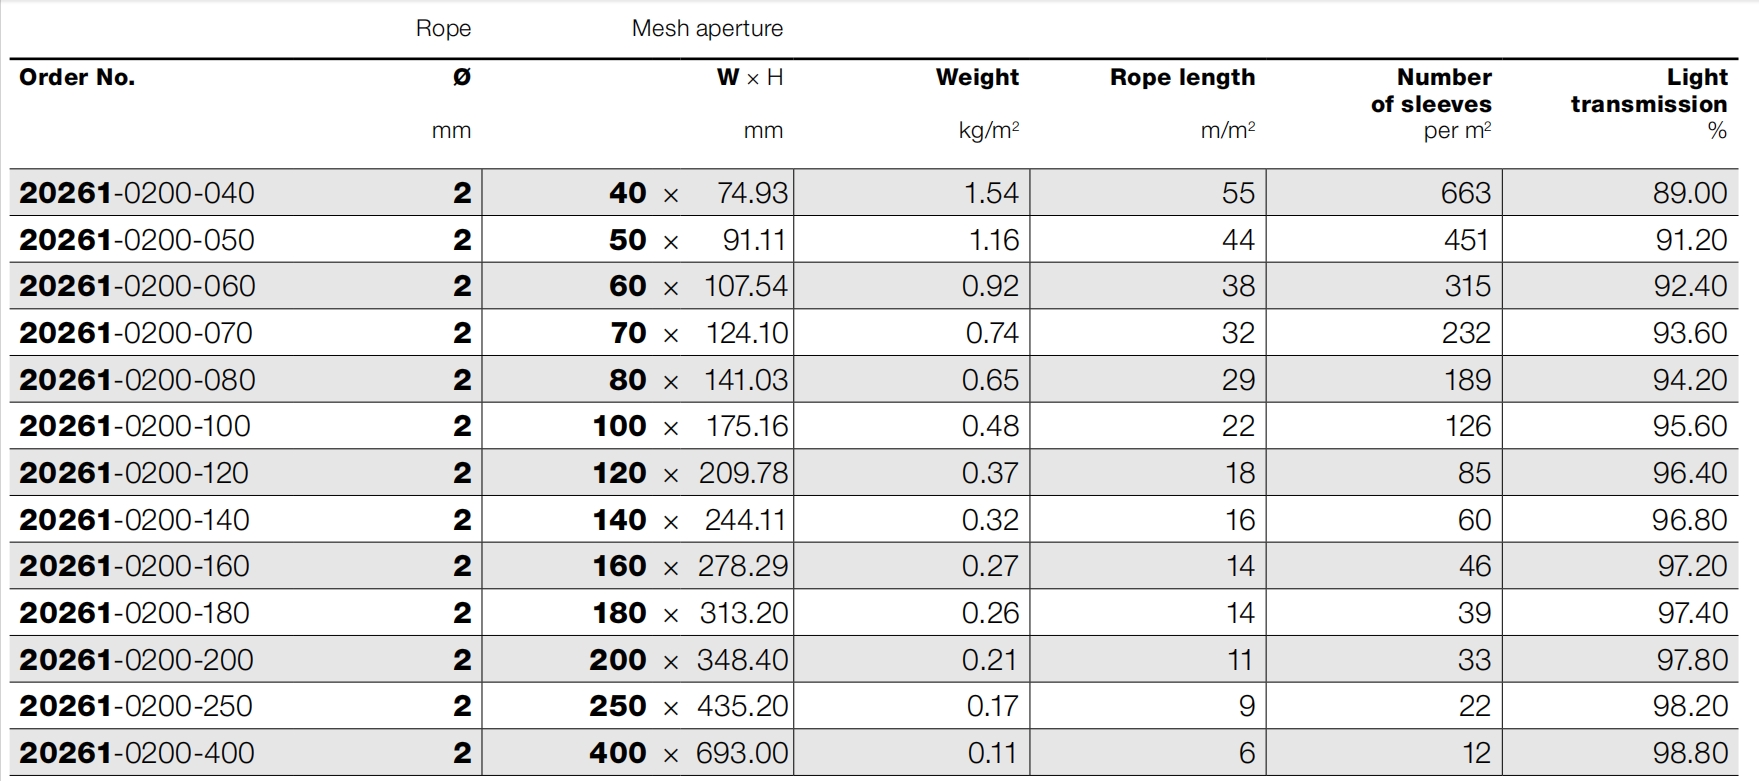Viewport: 1759px width, 781px height.
Task: Select order number 20261-0200-250
Action: pos(136,706)
